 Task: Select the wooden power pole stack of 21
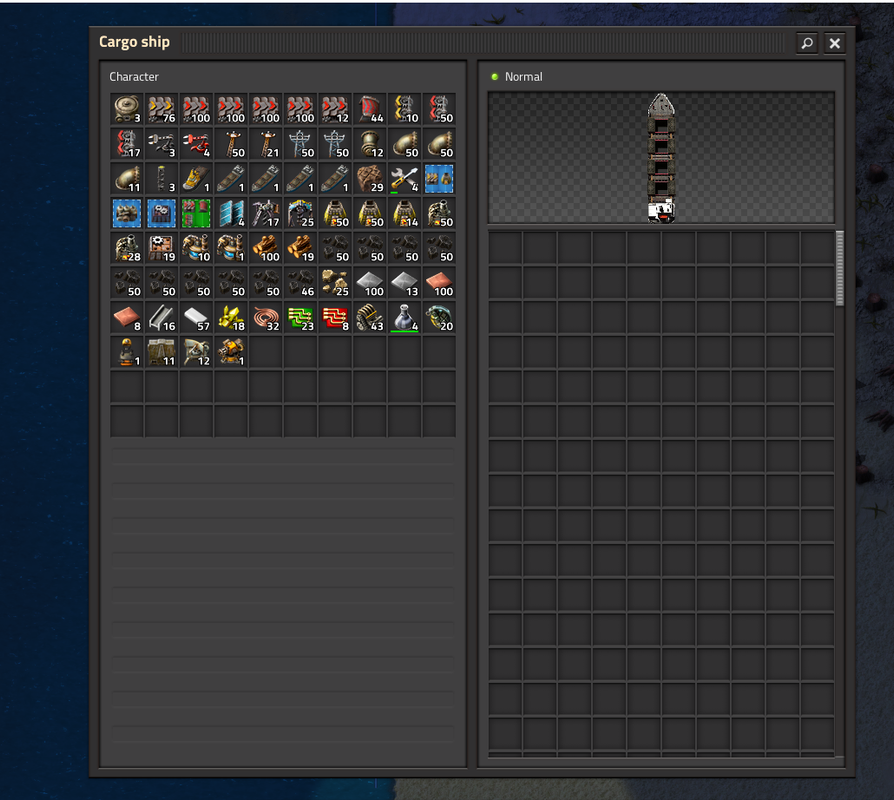tap(265, 144)
